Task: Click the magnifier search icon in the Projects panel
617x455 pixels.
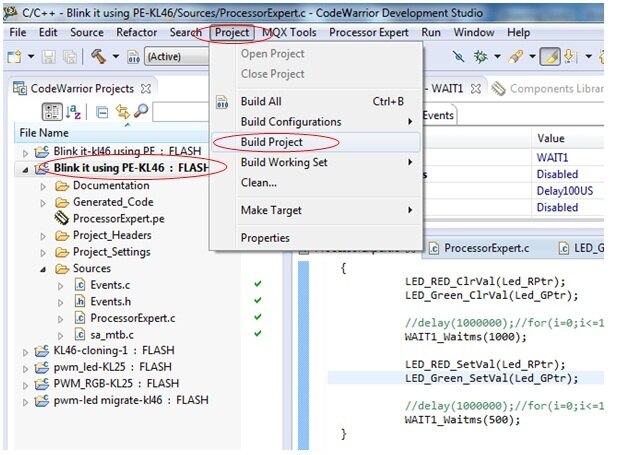Action: tap(141, 111)
